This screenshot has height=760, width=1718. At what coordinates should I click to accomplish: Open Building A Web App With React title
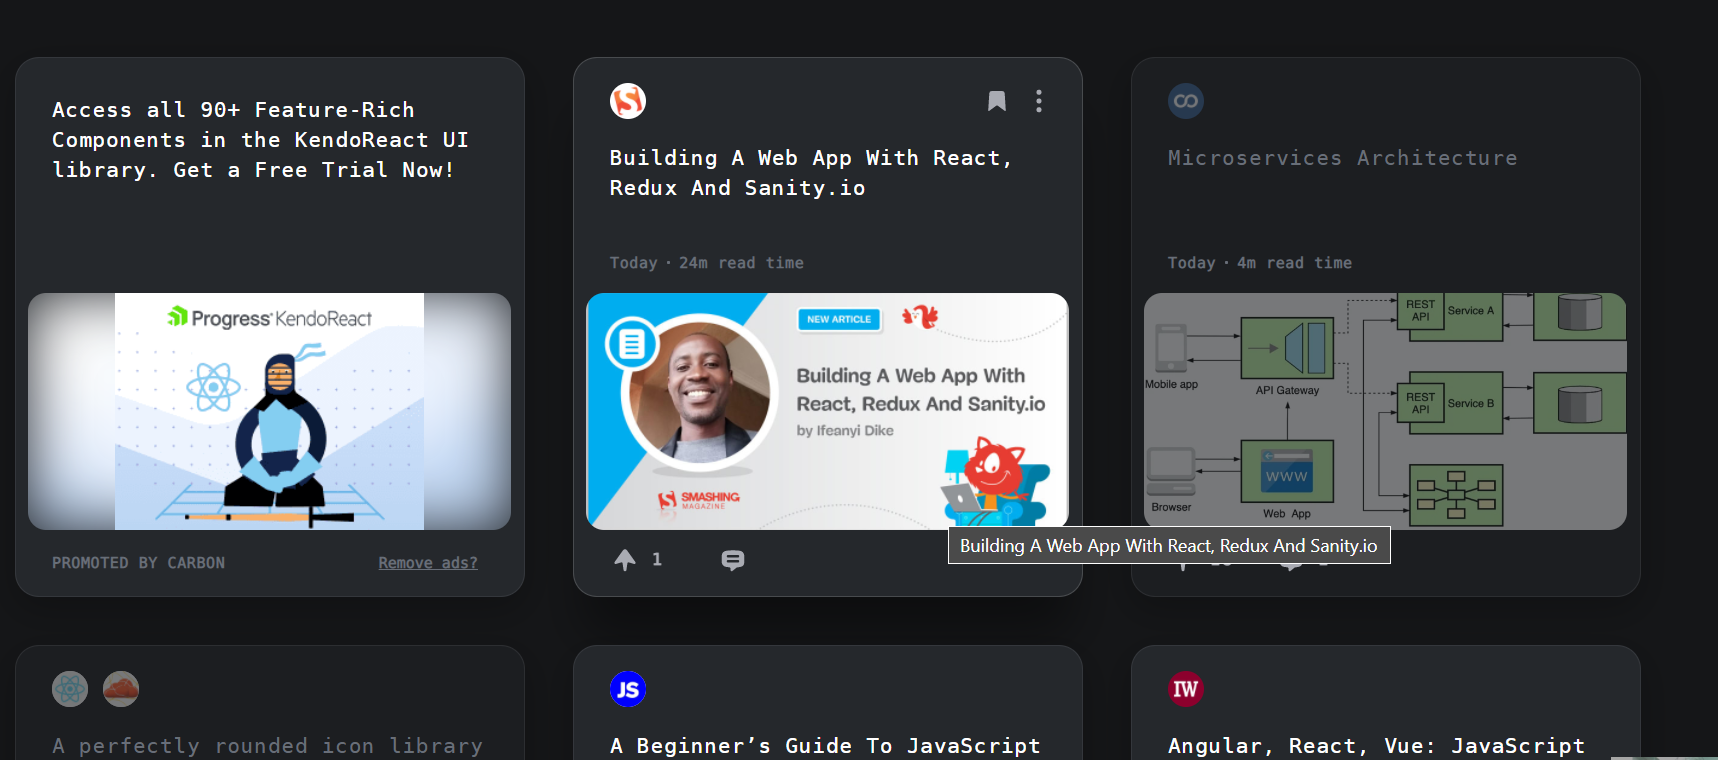point(811,173)
